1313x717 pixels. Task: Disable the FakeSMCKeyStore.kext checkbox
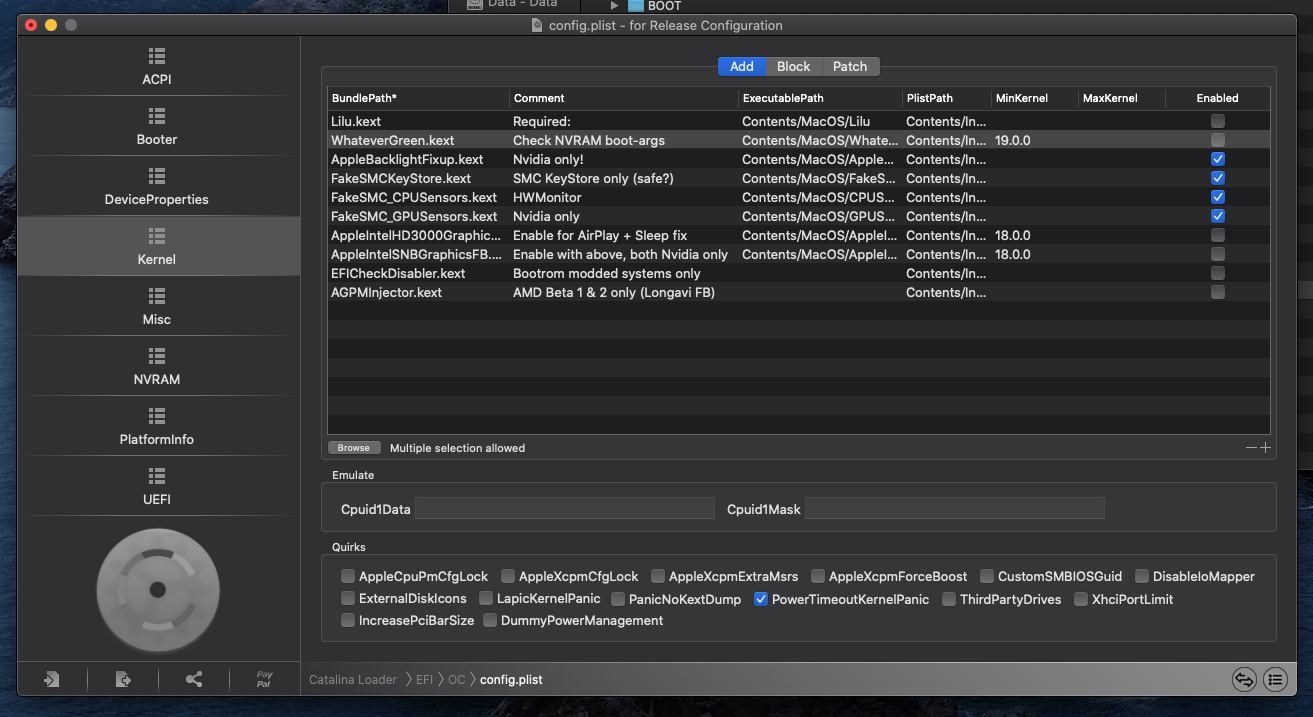point(1217,178)
